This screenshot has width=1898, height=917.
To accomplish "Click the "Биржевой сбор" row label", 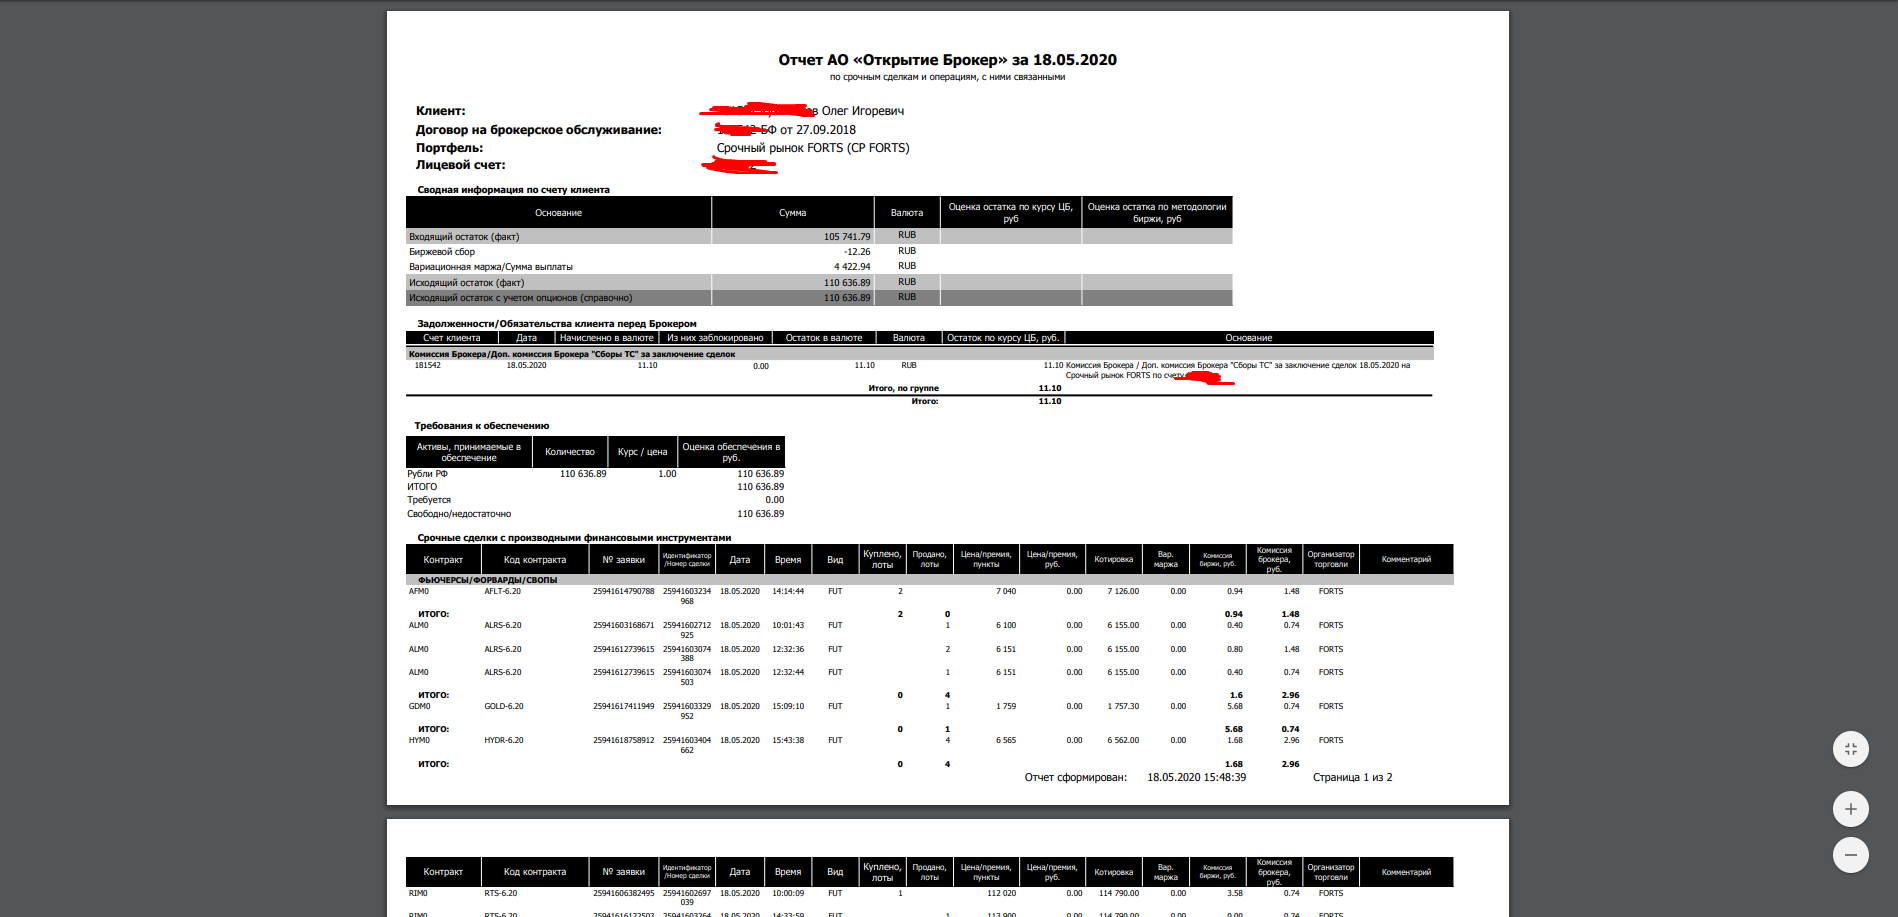I will (442, 252).
